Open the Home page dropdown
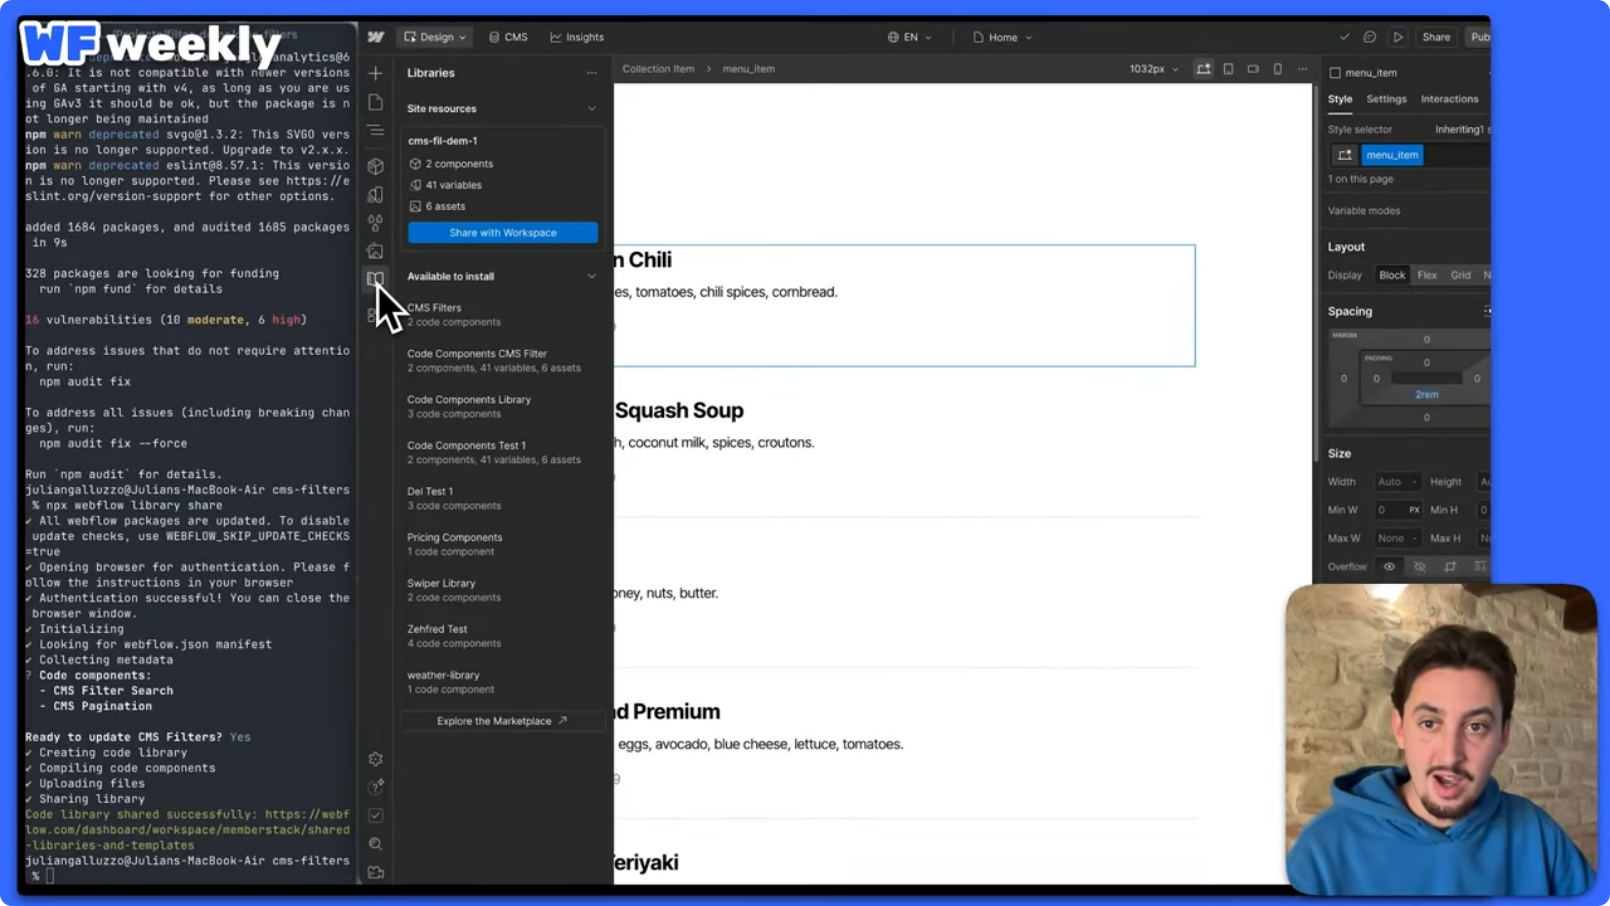Screen dimensions: 1610x906 click(x=1002, y=37)
